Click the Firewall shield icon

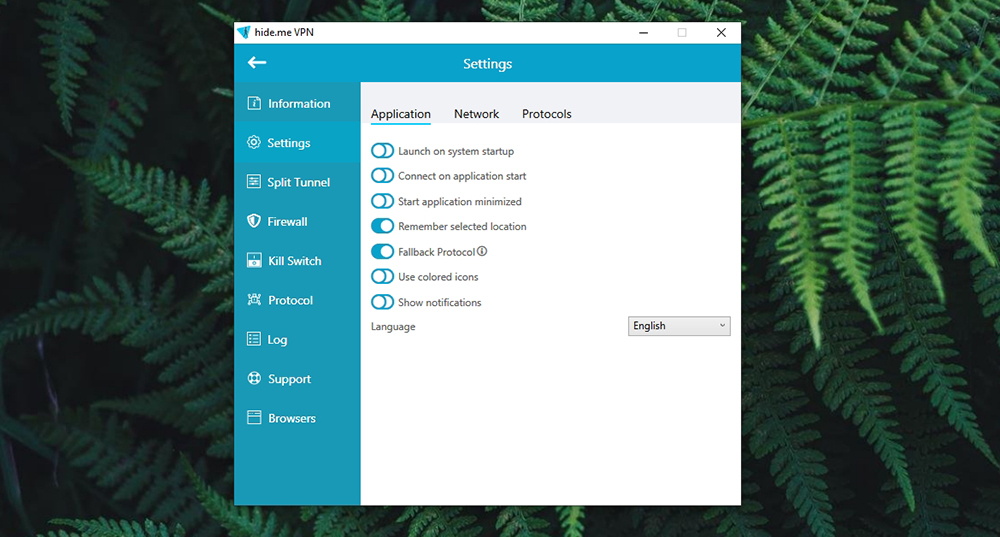[254, 221]
